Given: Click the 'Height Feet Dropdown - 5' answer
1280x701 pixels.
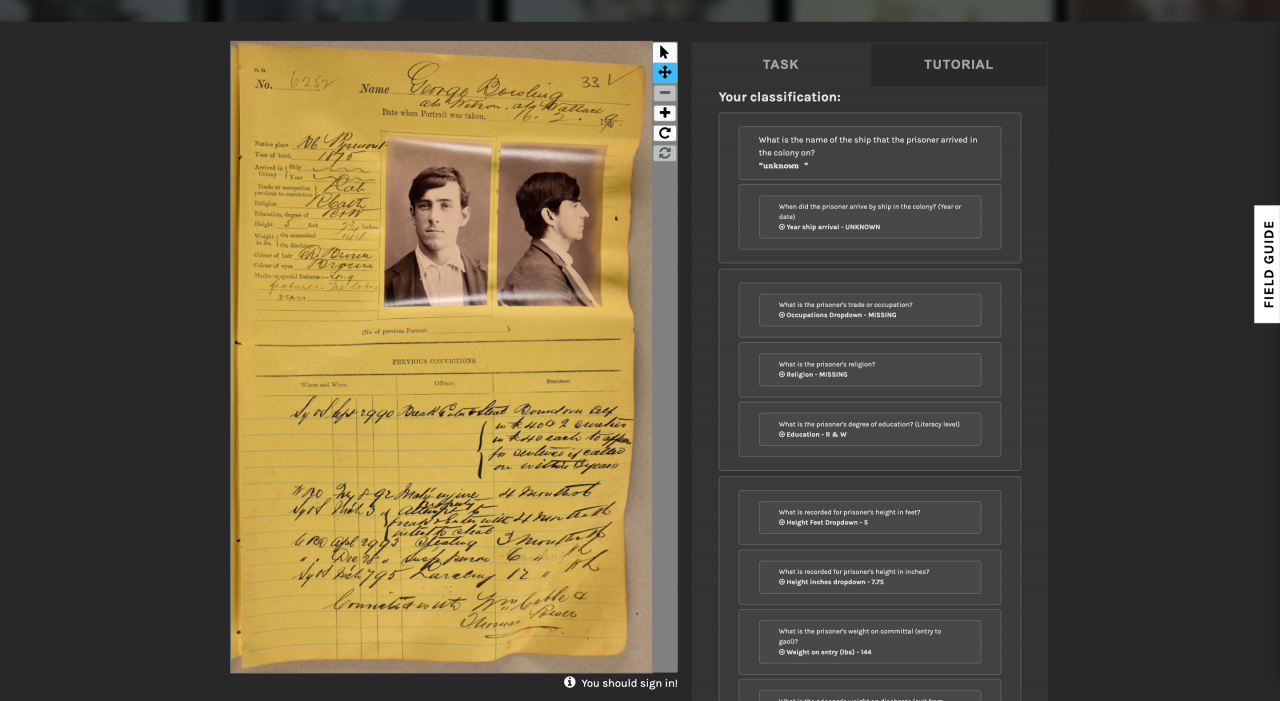Looking at the screenshot, I should 824,523.
